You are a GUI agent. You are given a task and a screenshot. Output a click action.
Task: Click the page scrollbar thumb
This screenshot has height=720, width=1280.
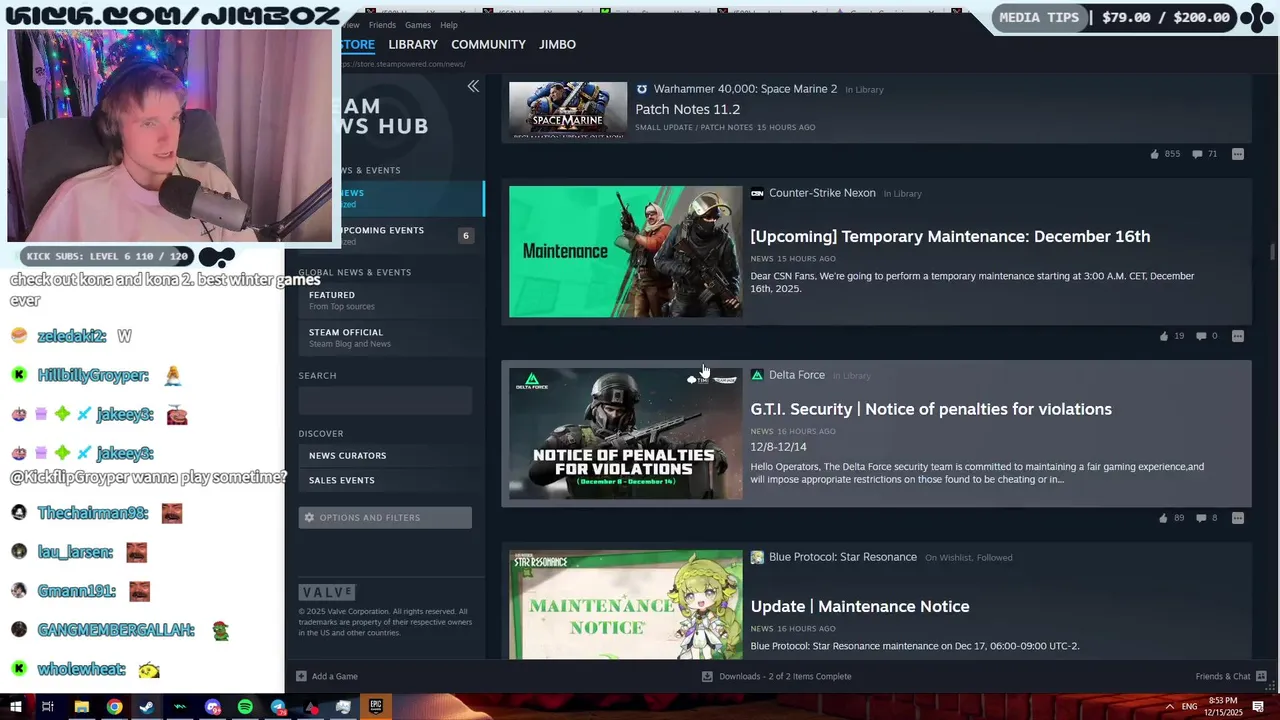point(1272,251)
